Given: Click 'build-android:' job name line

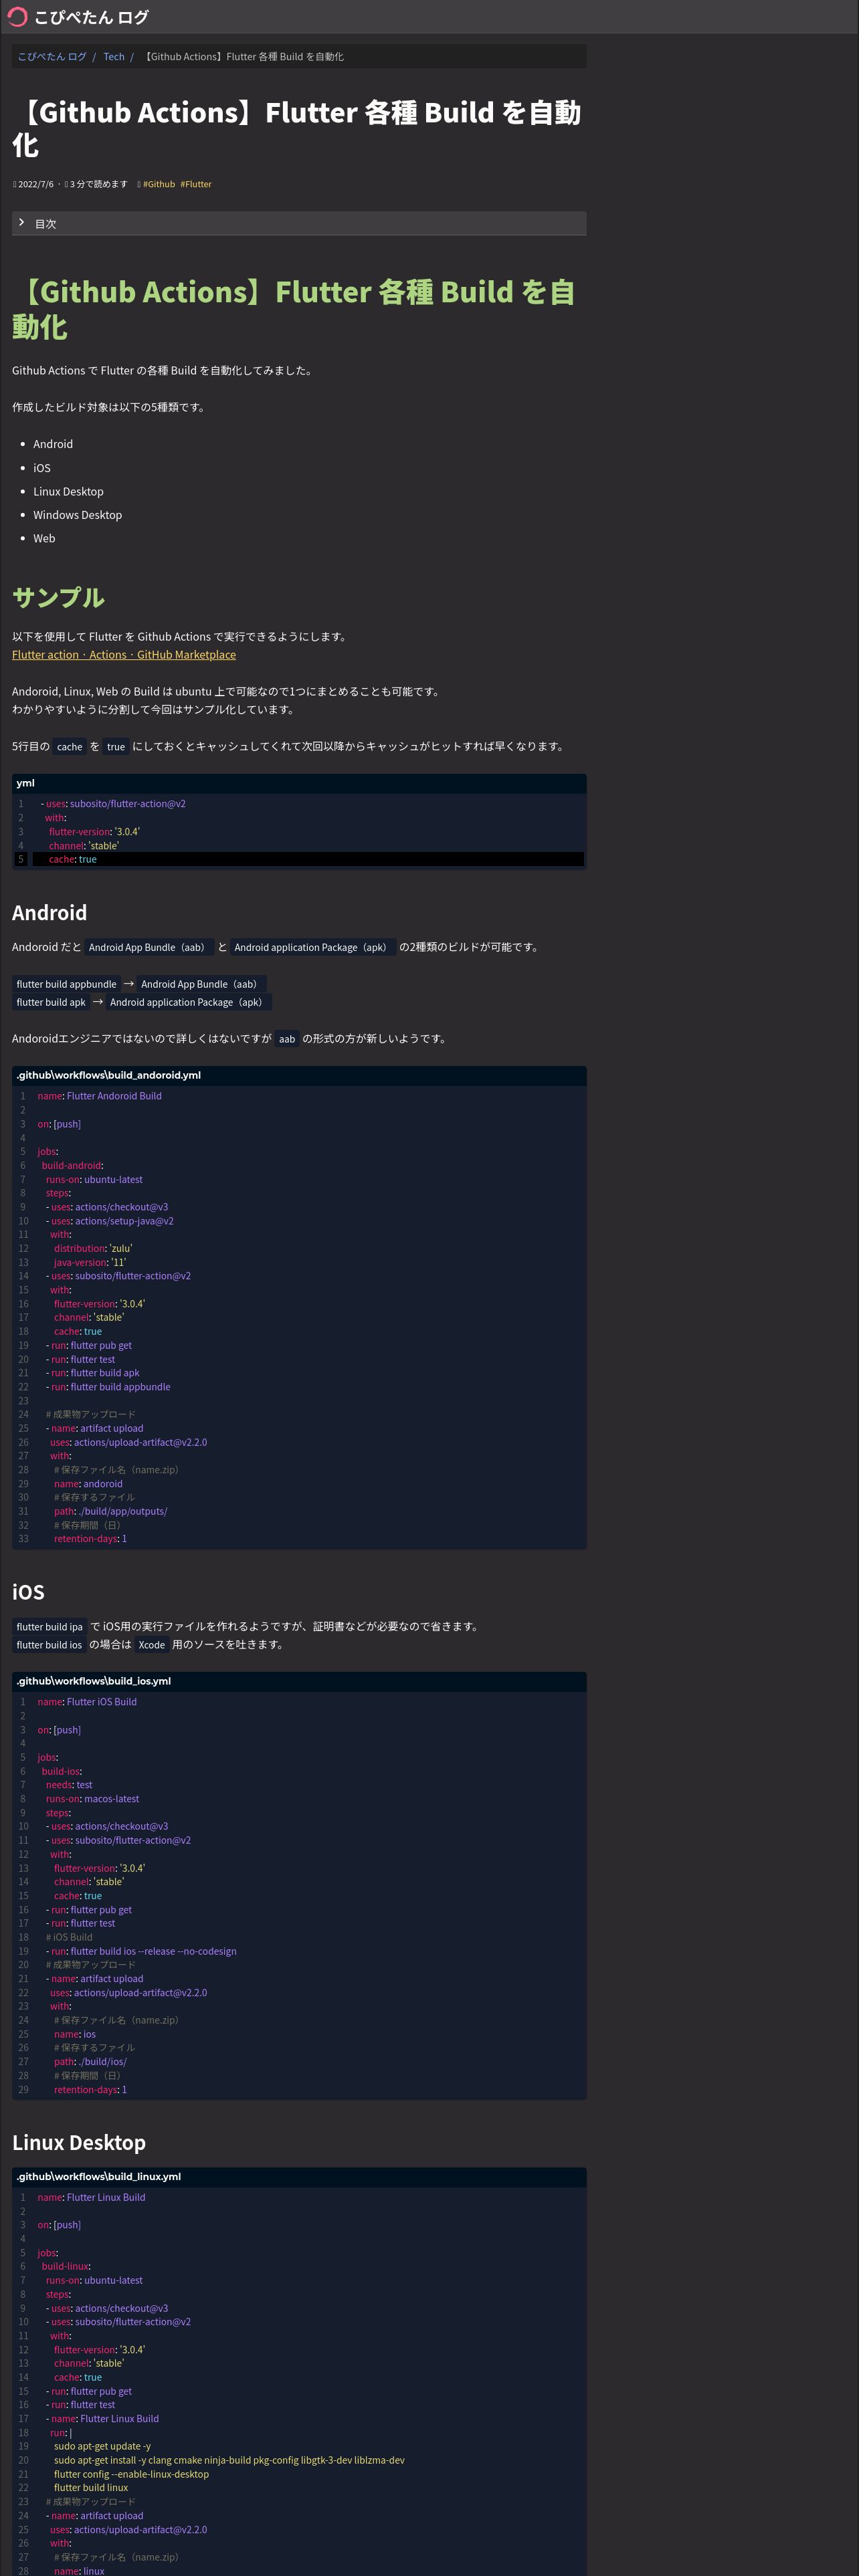Looking at the screenshot, I should pyautogui.click(x=72, y=1165).
